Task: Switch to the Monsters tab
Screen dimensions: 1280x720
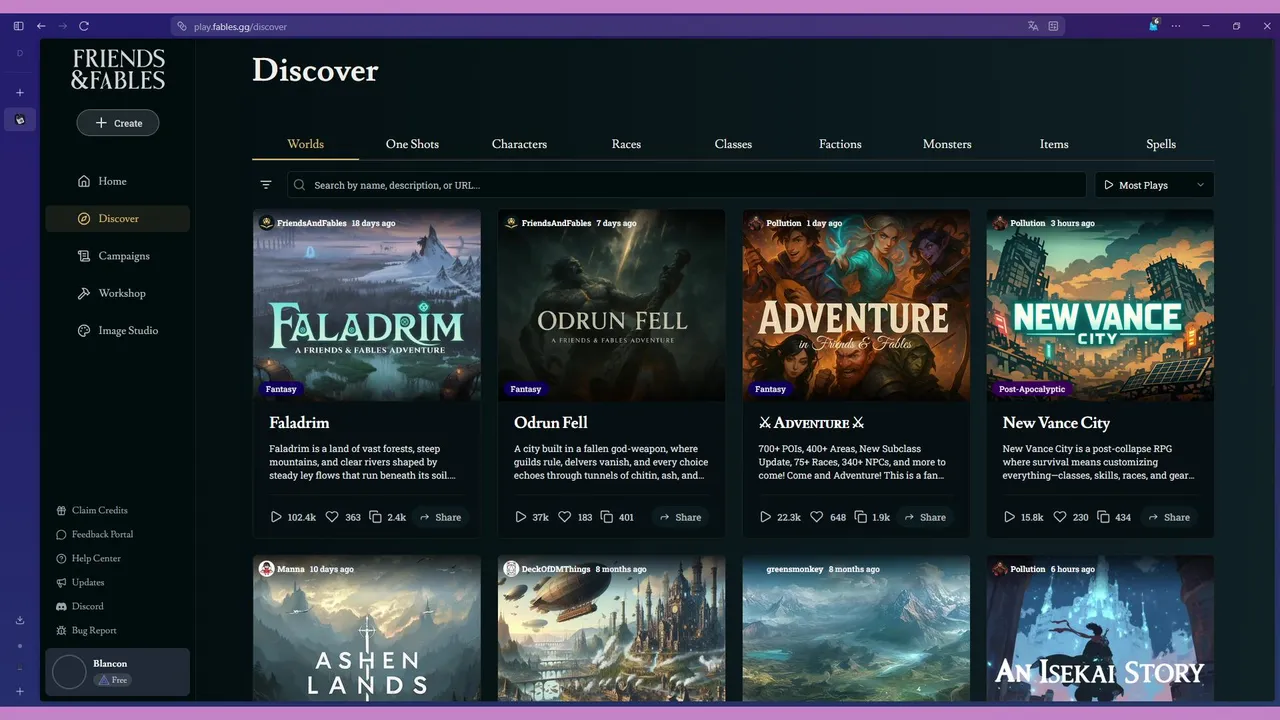Action: pyautogui.click(x=947, y=144)
